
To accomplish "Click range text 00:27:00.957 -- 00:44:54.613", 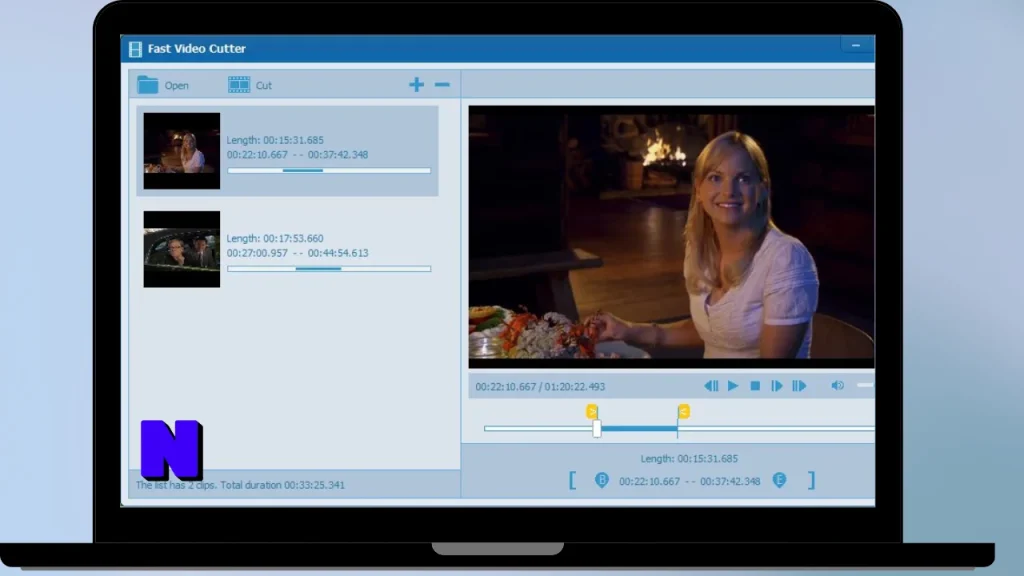I will point(297,253).
